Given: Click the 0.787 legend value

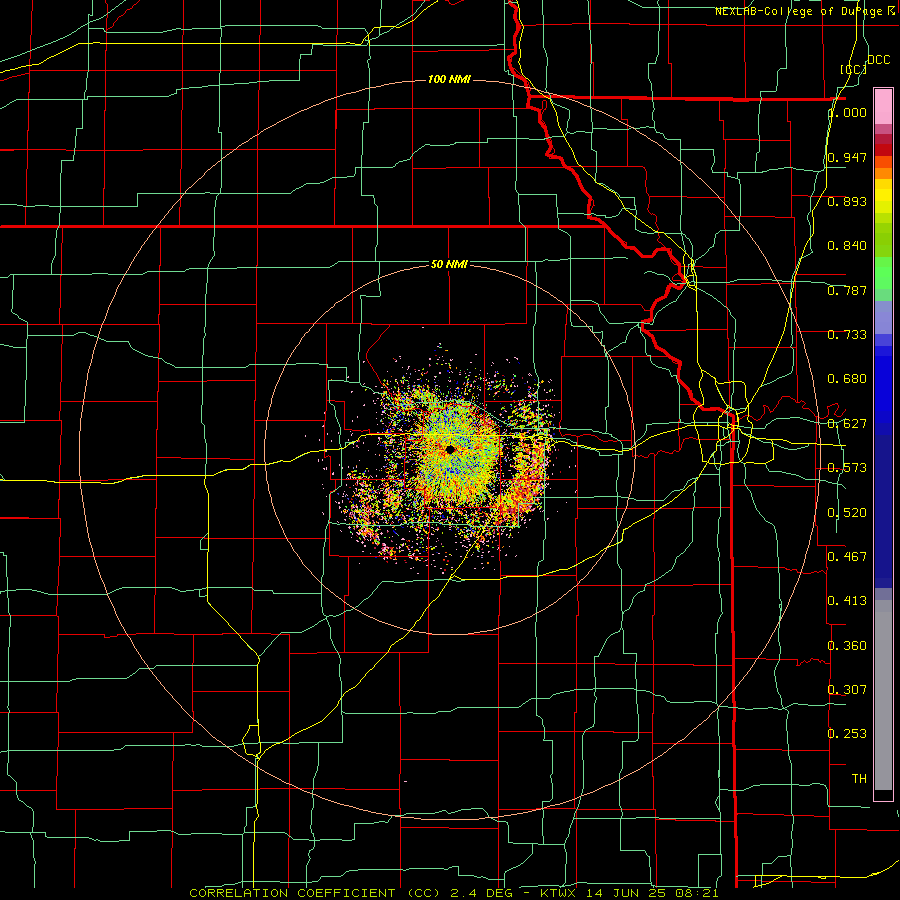Looking at the screenshot, I should point(847,290).
